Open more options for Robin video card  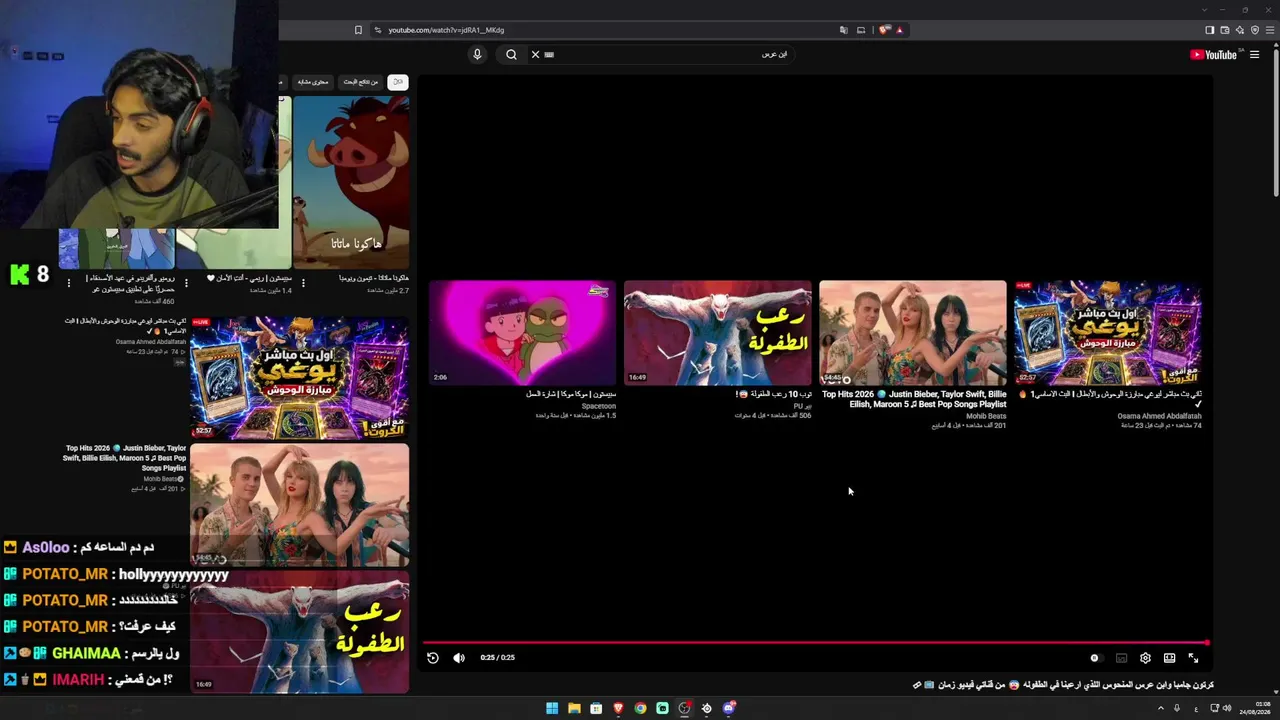(x=68, y=283)
